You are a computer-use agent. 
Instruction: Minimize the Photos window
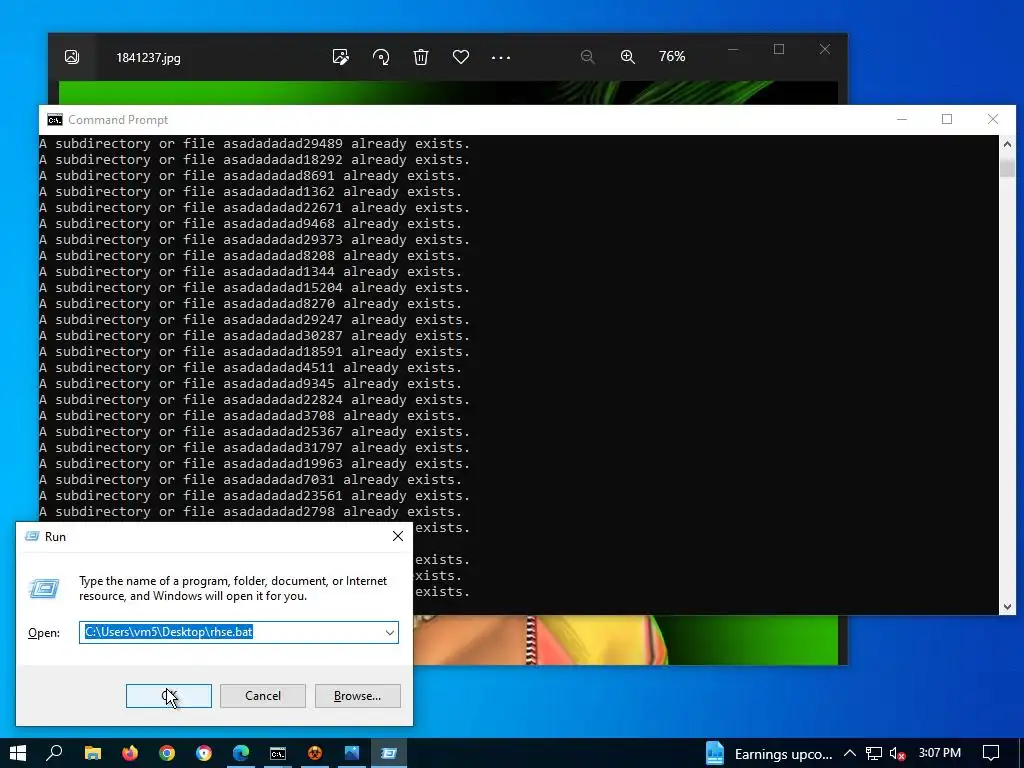pos(733,50)
